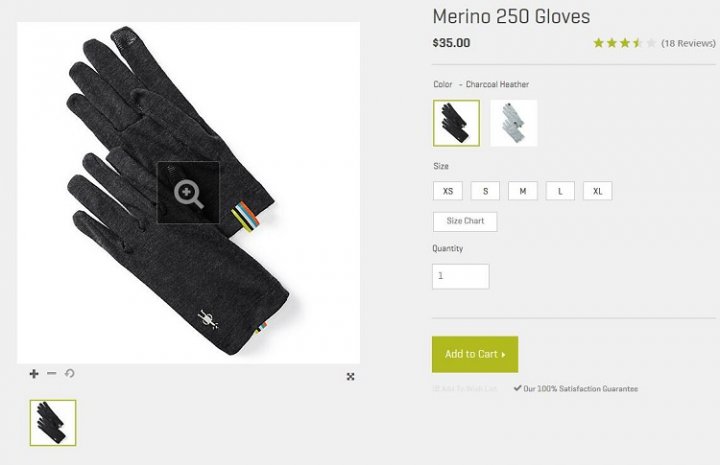This screenshot has height=465, width=720.
Task: Select size S
Action: 485,191
